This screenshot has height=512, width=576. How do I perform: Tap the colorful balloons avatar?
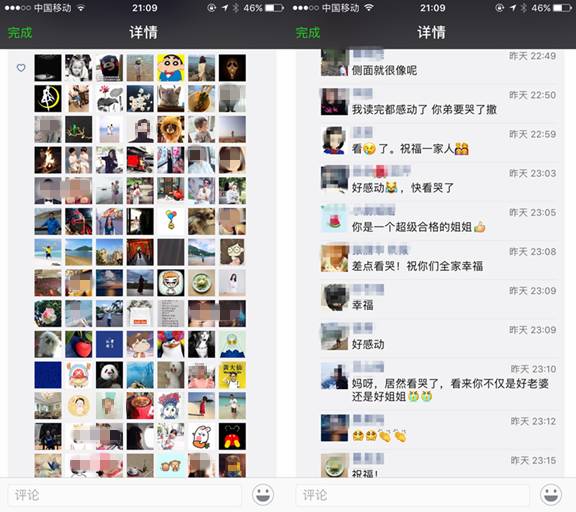point(171,221)
